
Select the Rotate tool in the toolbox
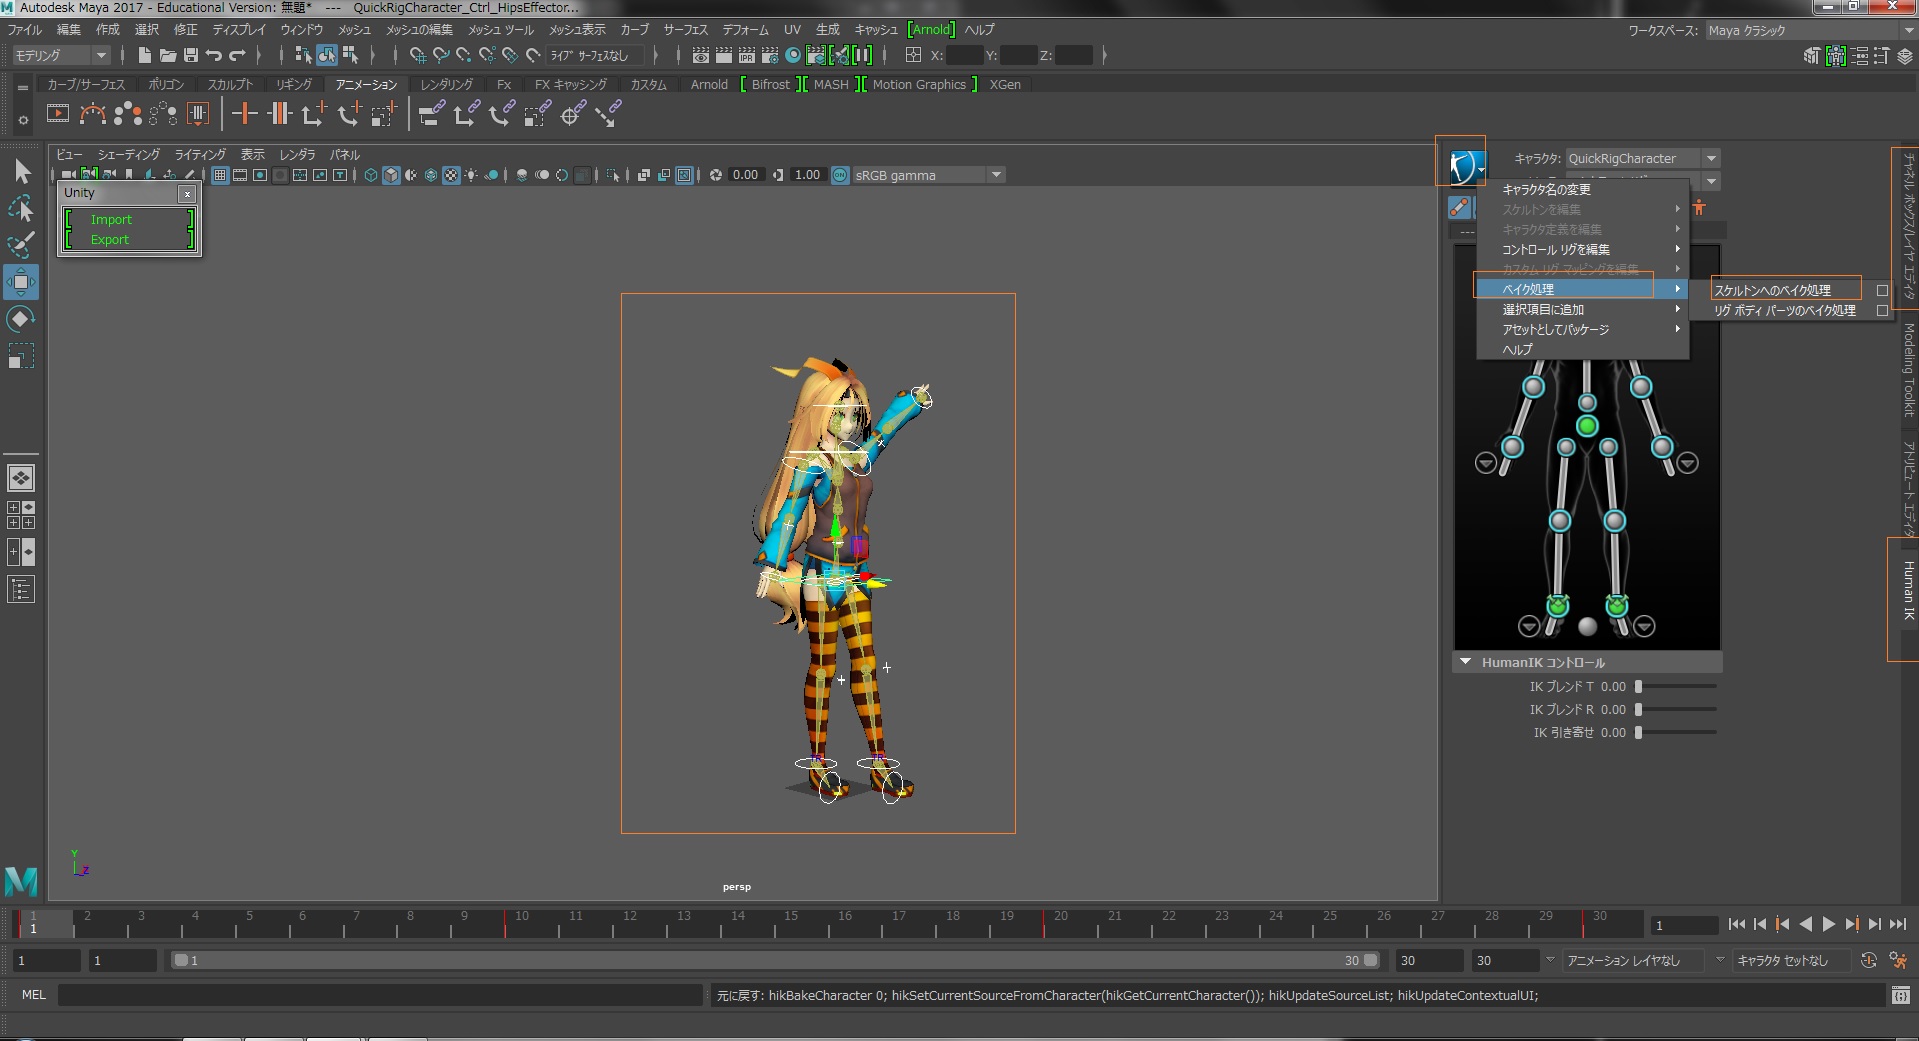[x=21, y=319]
